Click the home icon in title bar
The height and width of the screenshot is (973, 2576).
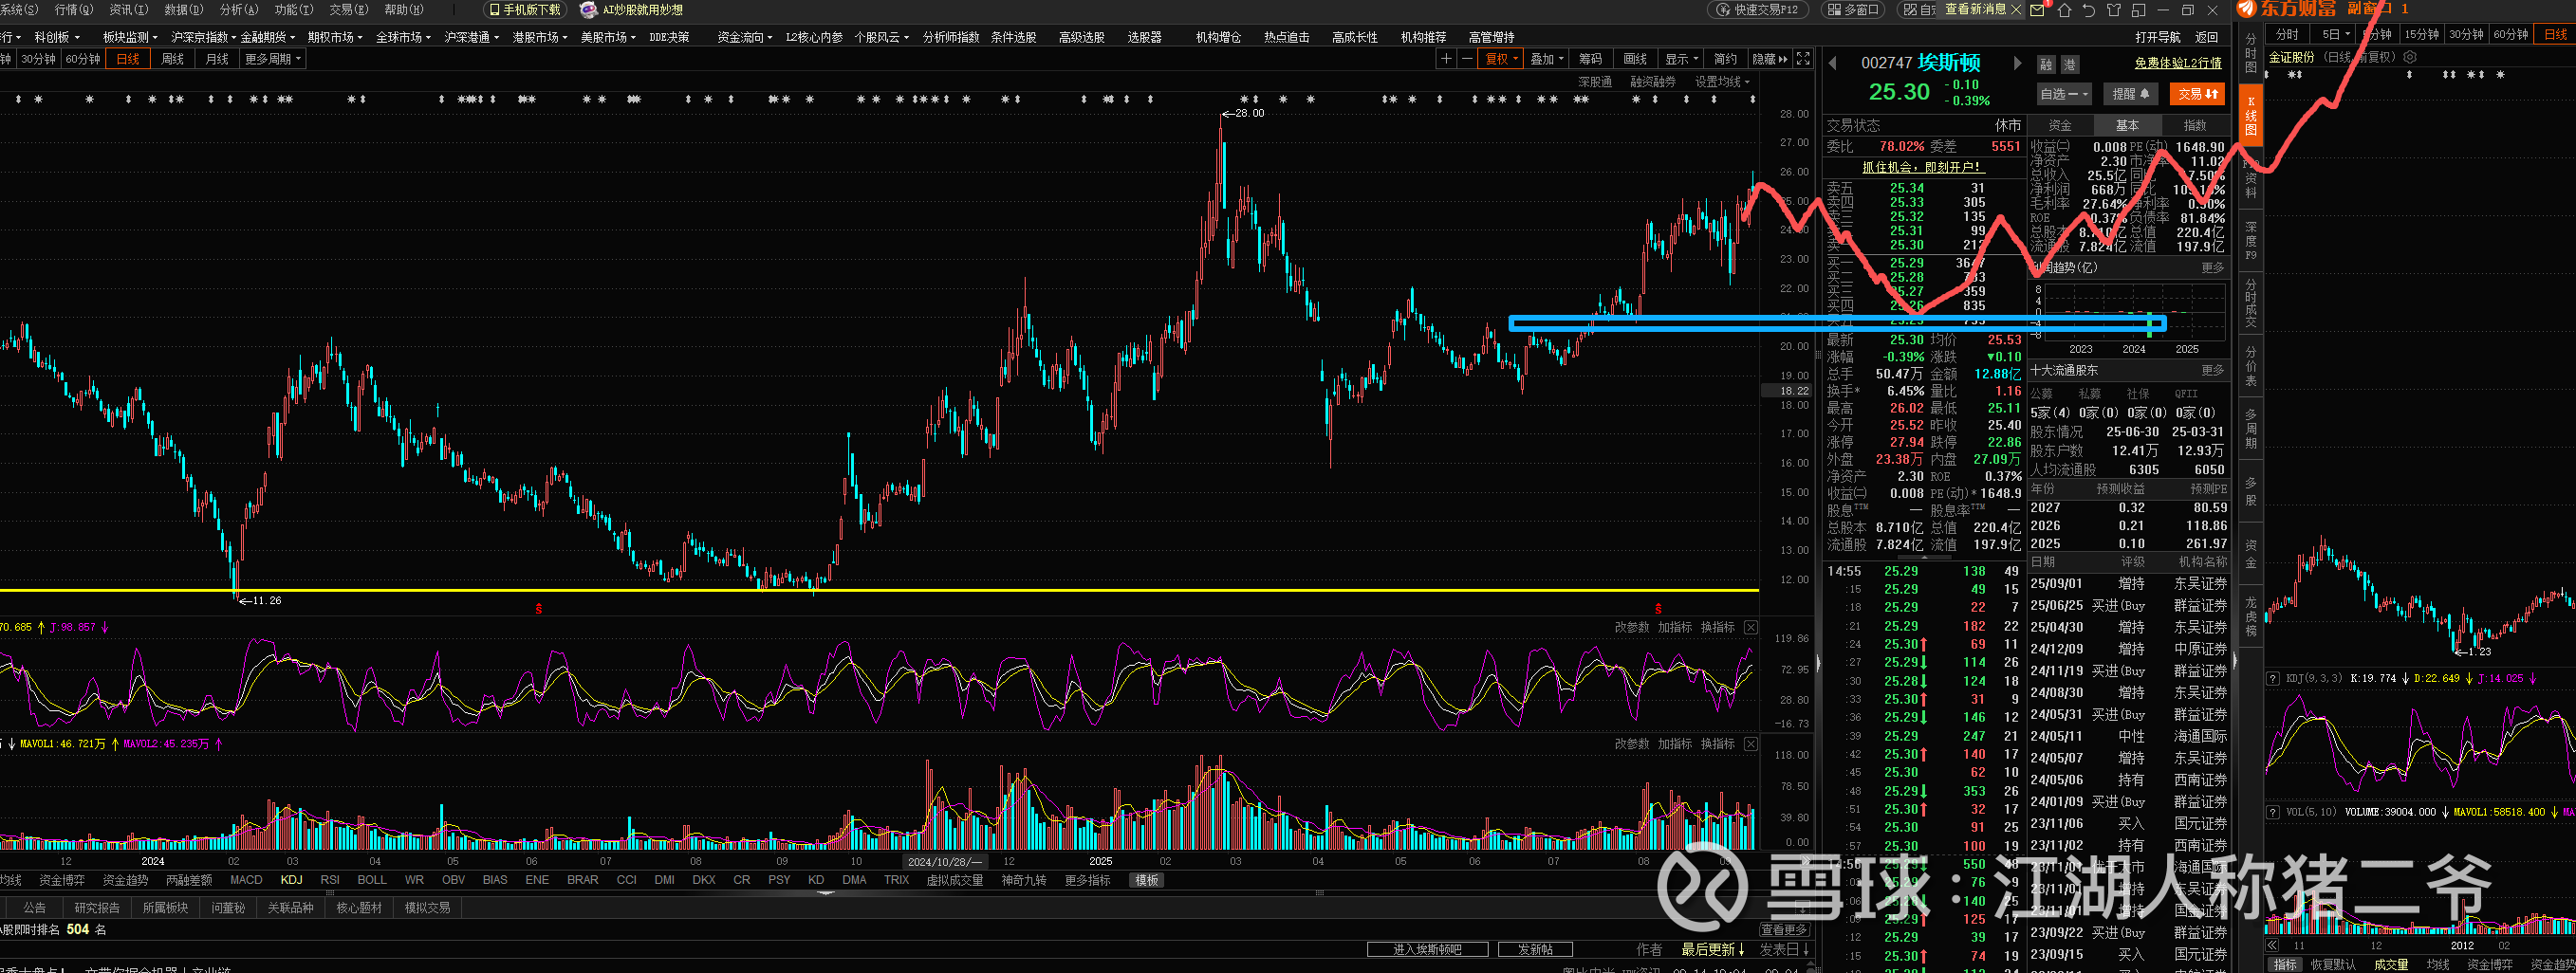2064,10
